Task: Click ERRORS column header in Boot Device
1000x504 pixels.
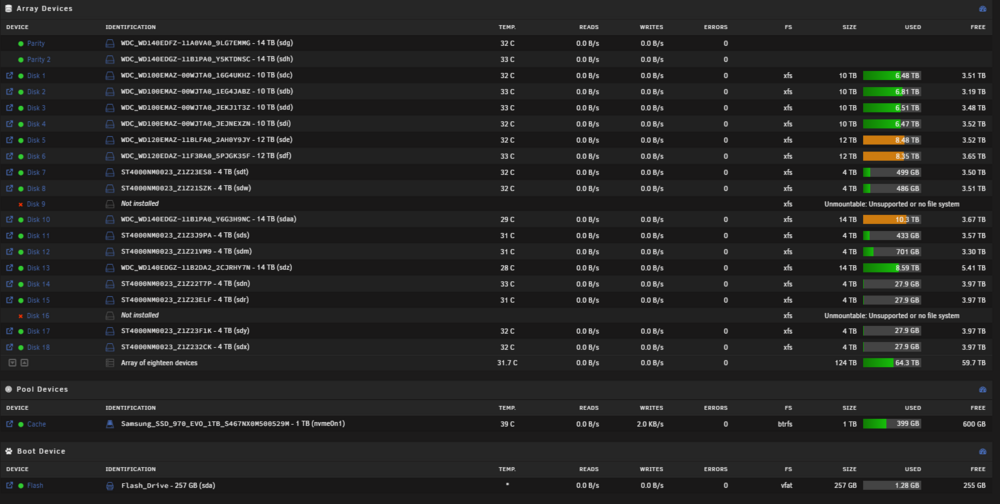Action: pos(716,470)
